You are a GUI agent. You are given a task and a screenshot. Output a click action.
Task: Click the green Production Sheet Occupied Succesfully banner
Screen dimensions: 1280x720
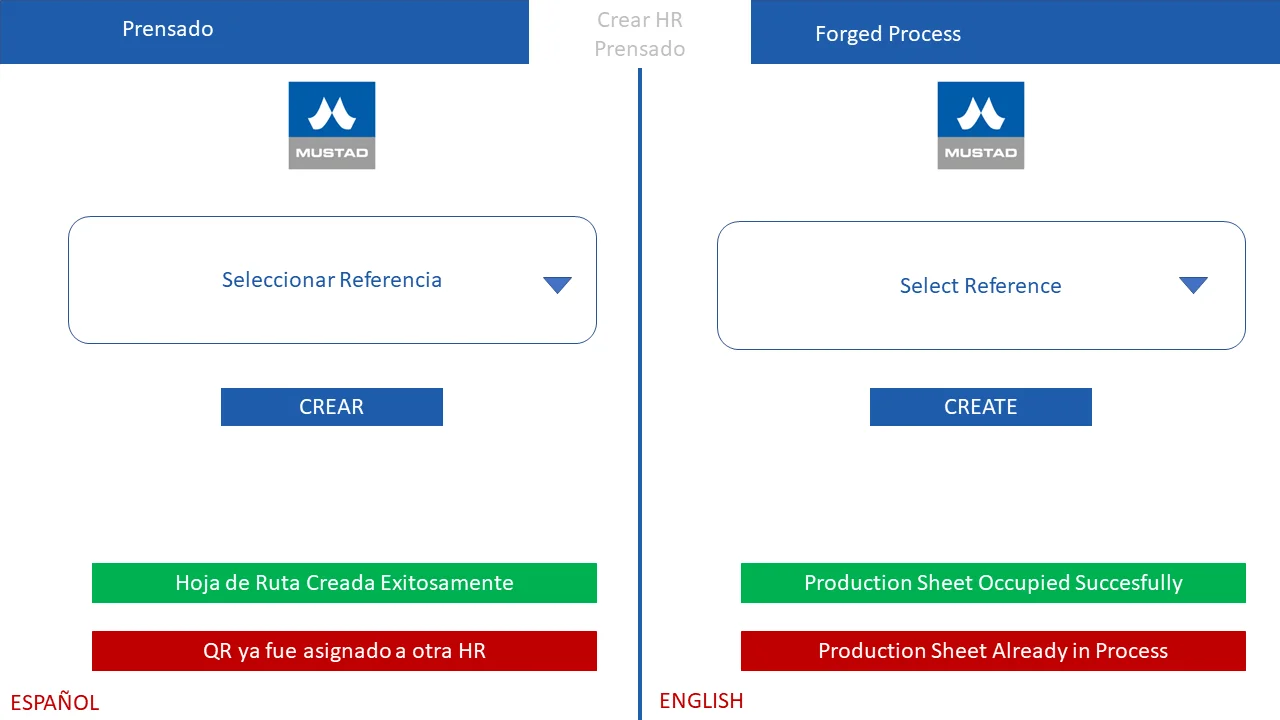pyautogui.click(x=993, y=583)
